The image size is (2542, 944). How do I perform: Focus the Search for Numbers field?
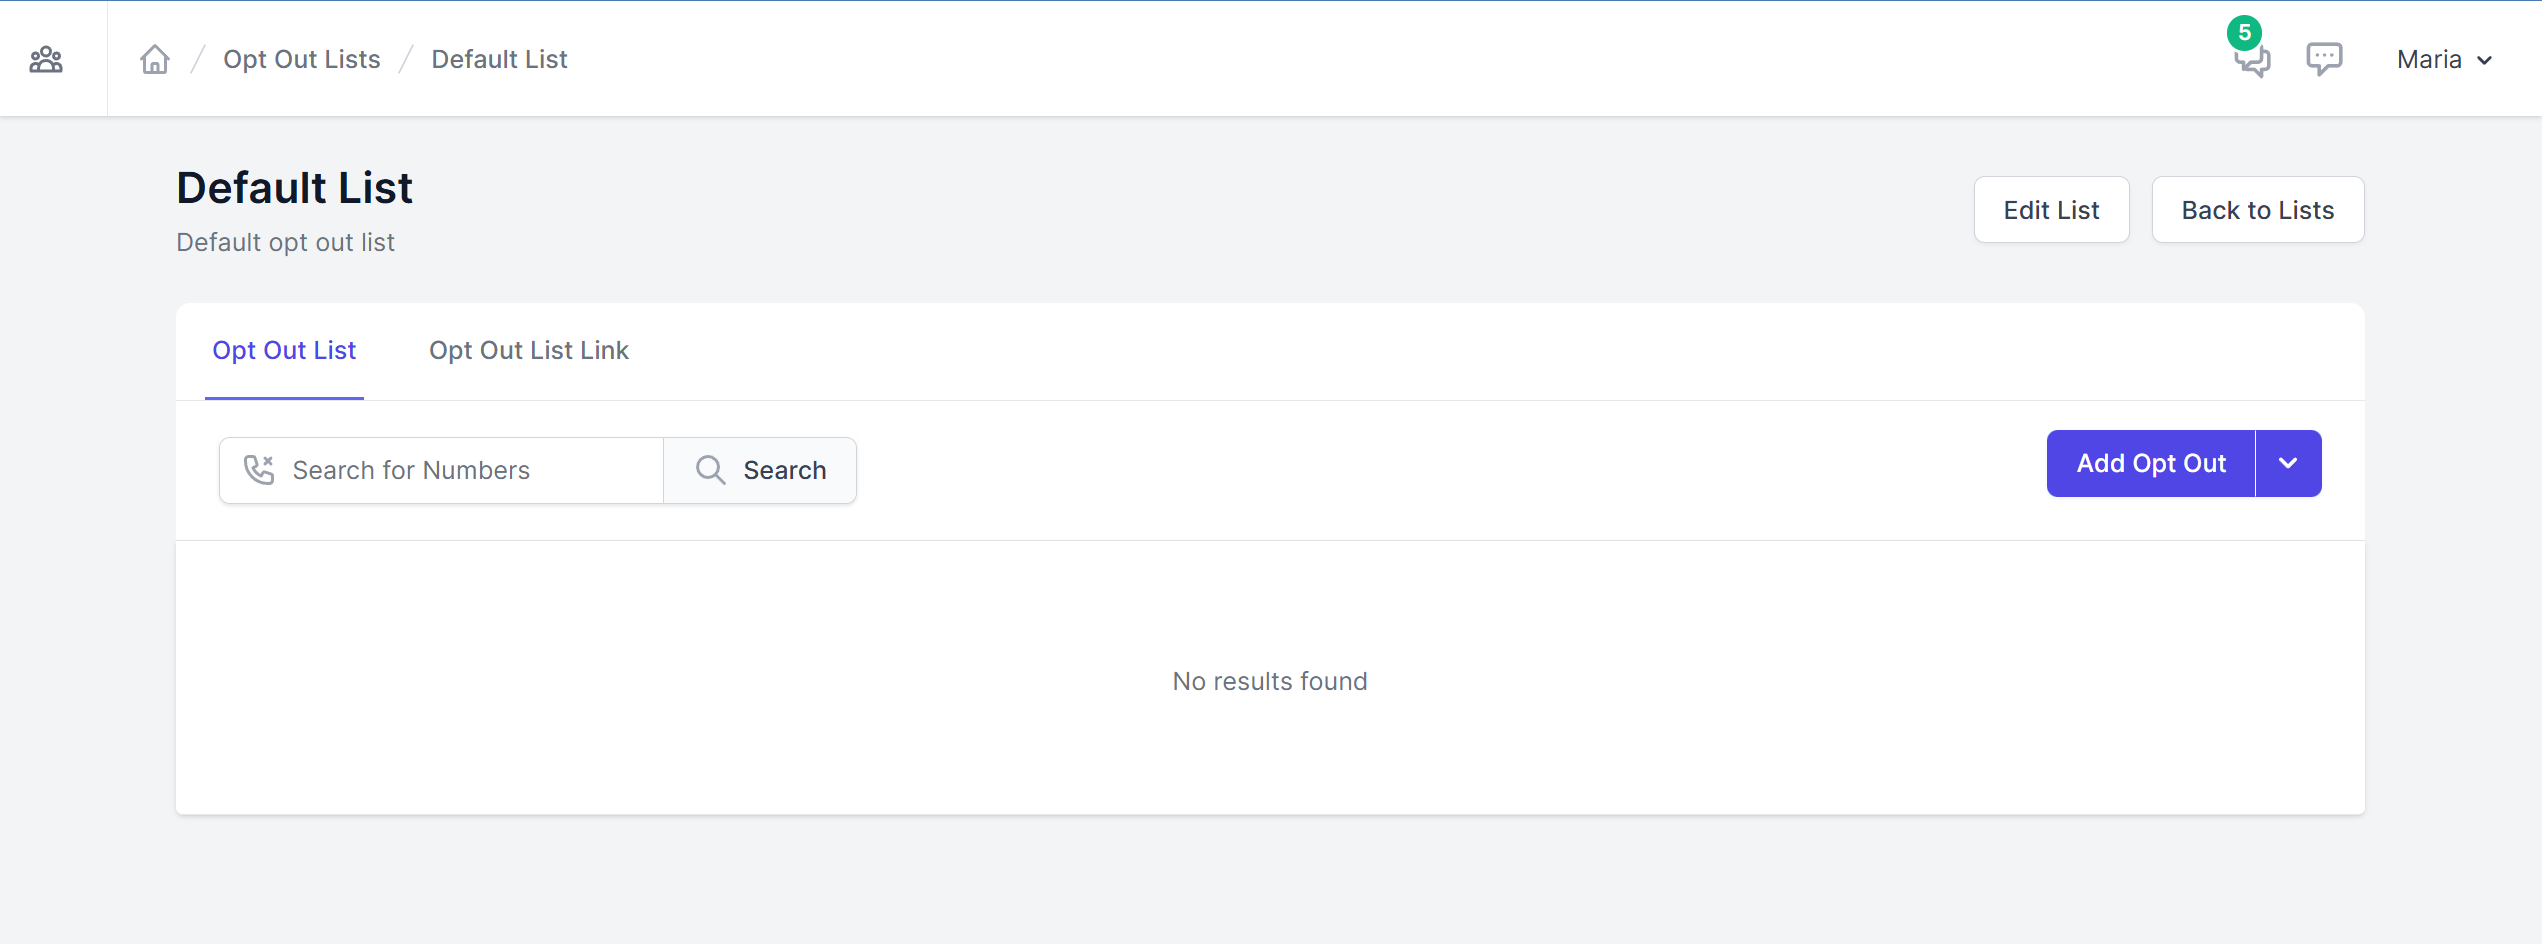click(x=441, y=470)
